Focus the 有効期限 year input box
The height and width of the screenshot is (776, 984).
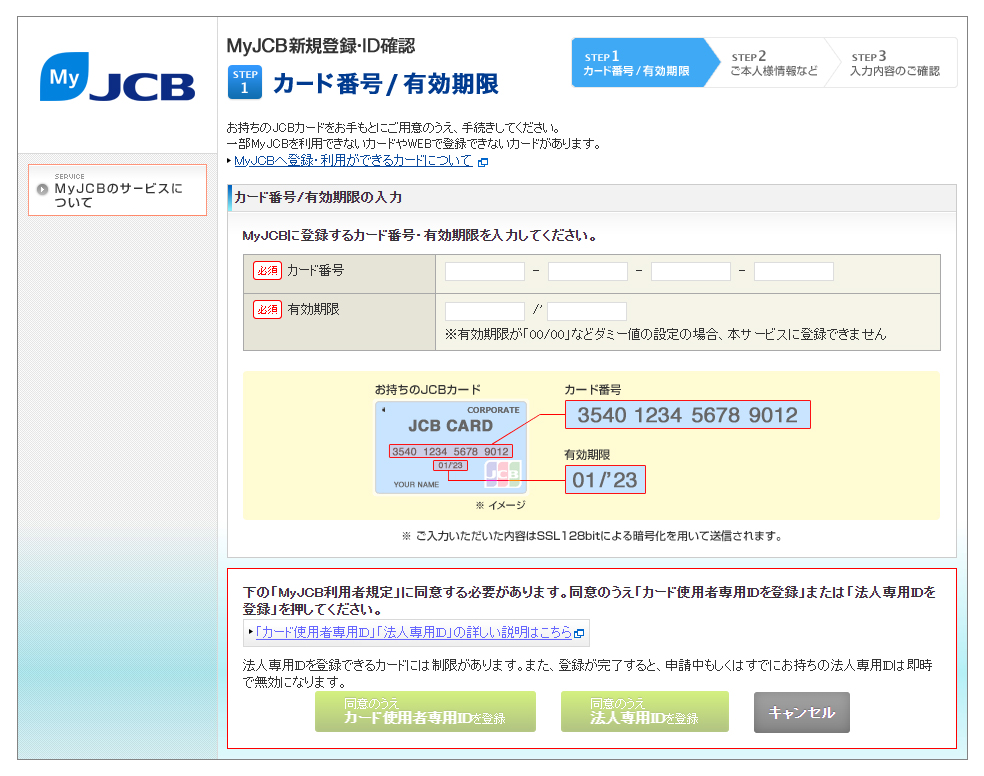(587, 311)
